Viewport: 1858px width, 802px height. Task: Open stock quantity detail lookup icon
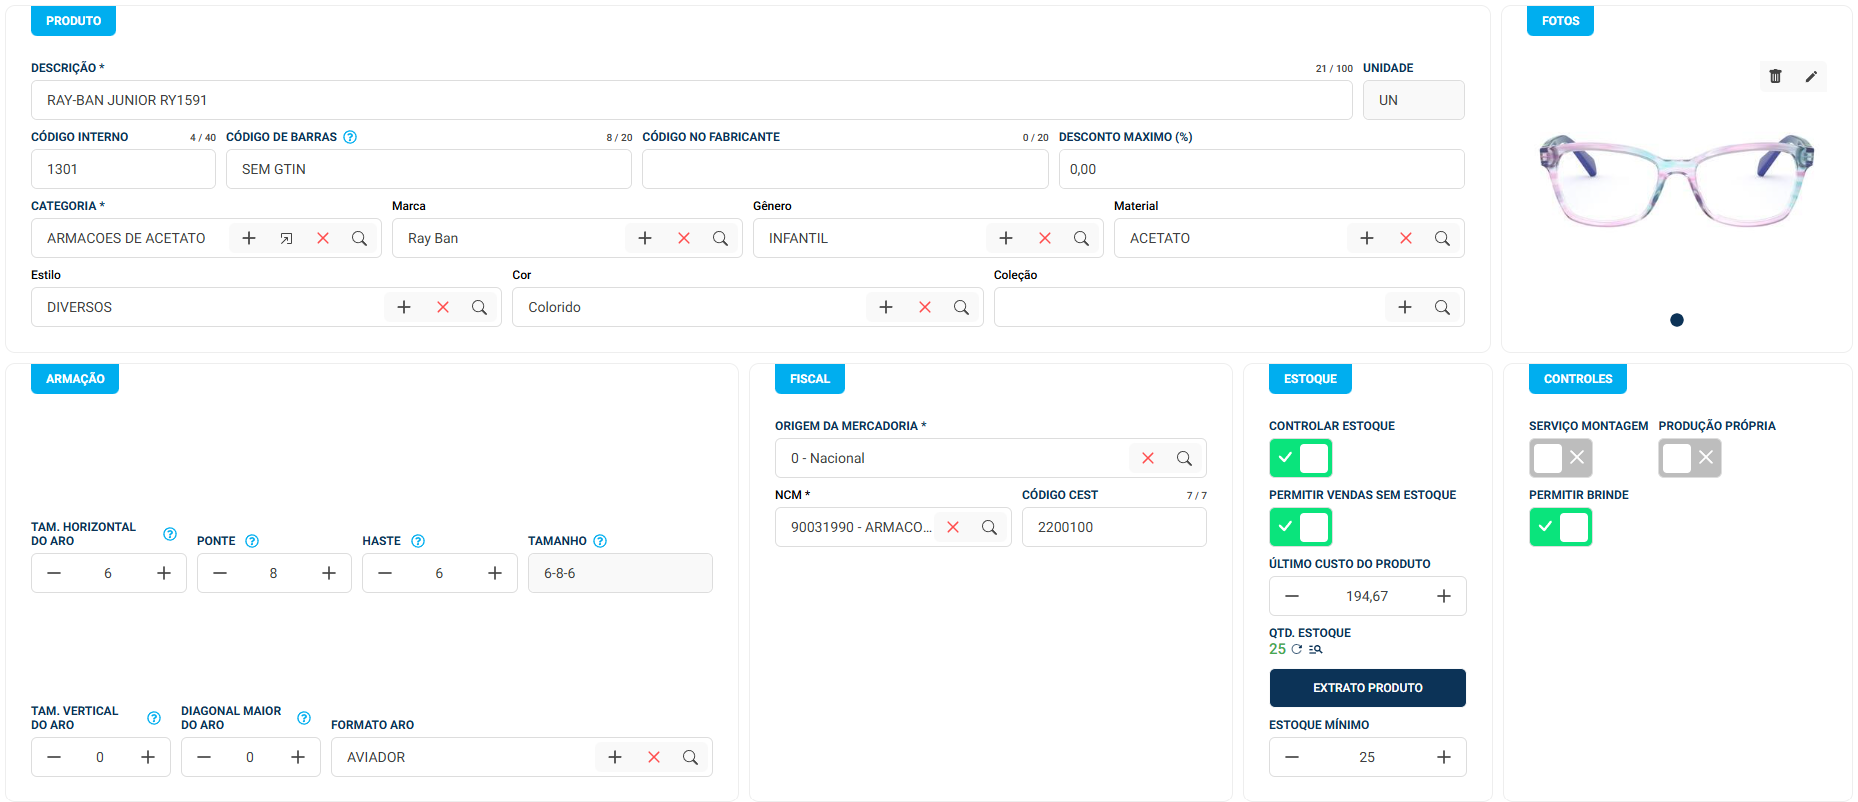point(1315,649)
